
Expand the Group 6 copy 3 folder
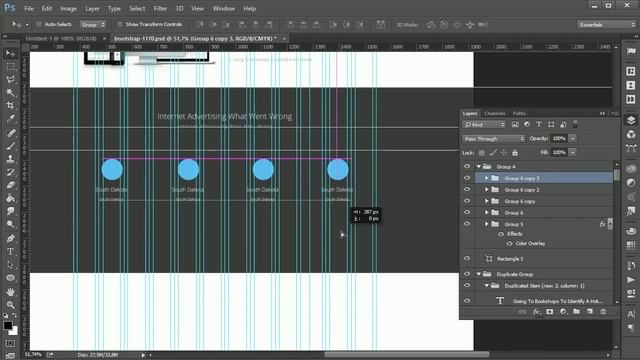pyautogui.click(x=487, y=178)
